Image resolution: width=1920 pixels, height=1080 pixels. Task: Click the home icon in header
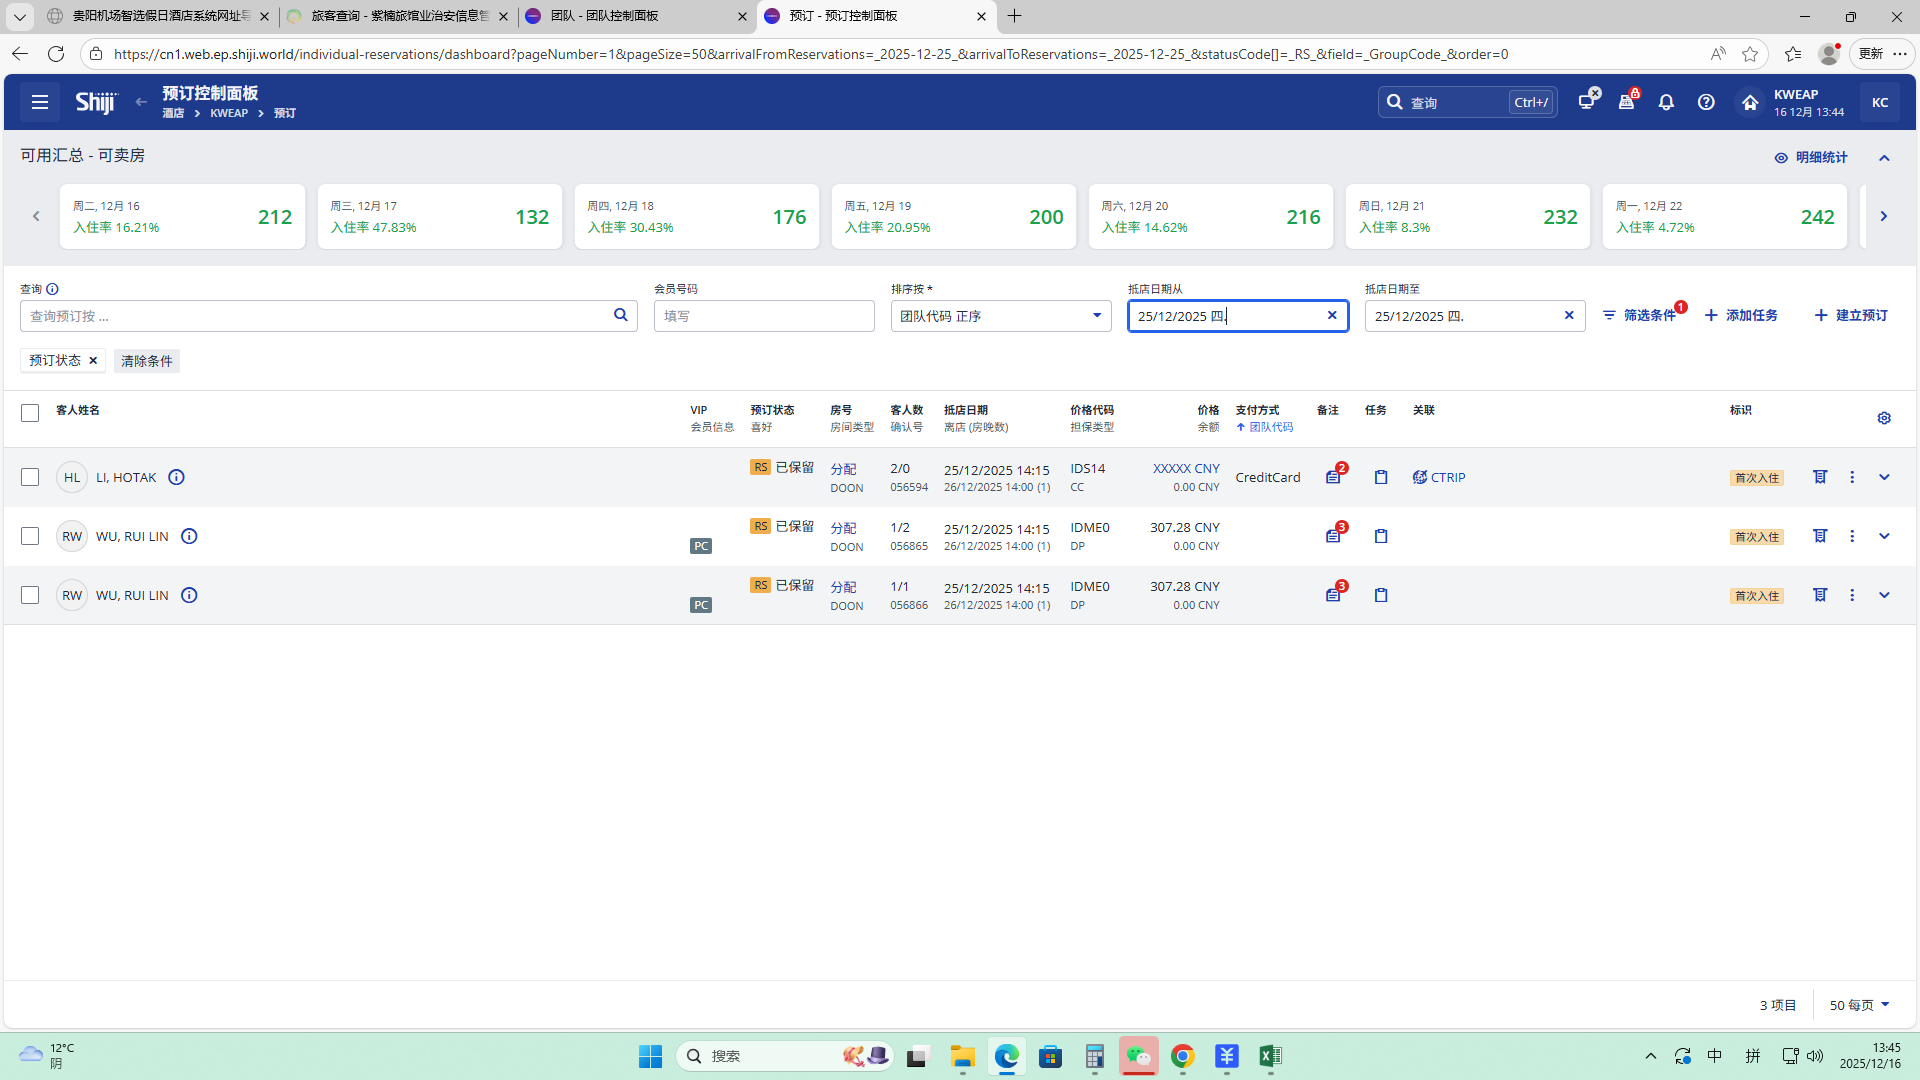click(x=1749, y=102)
